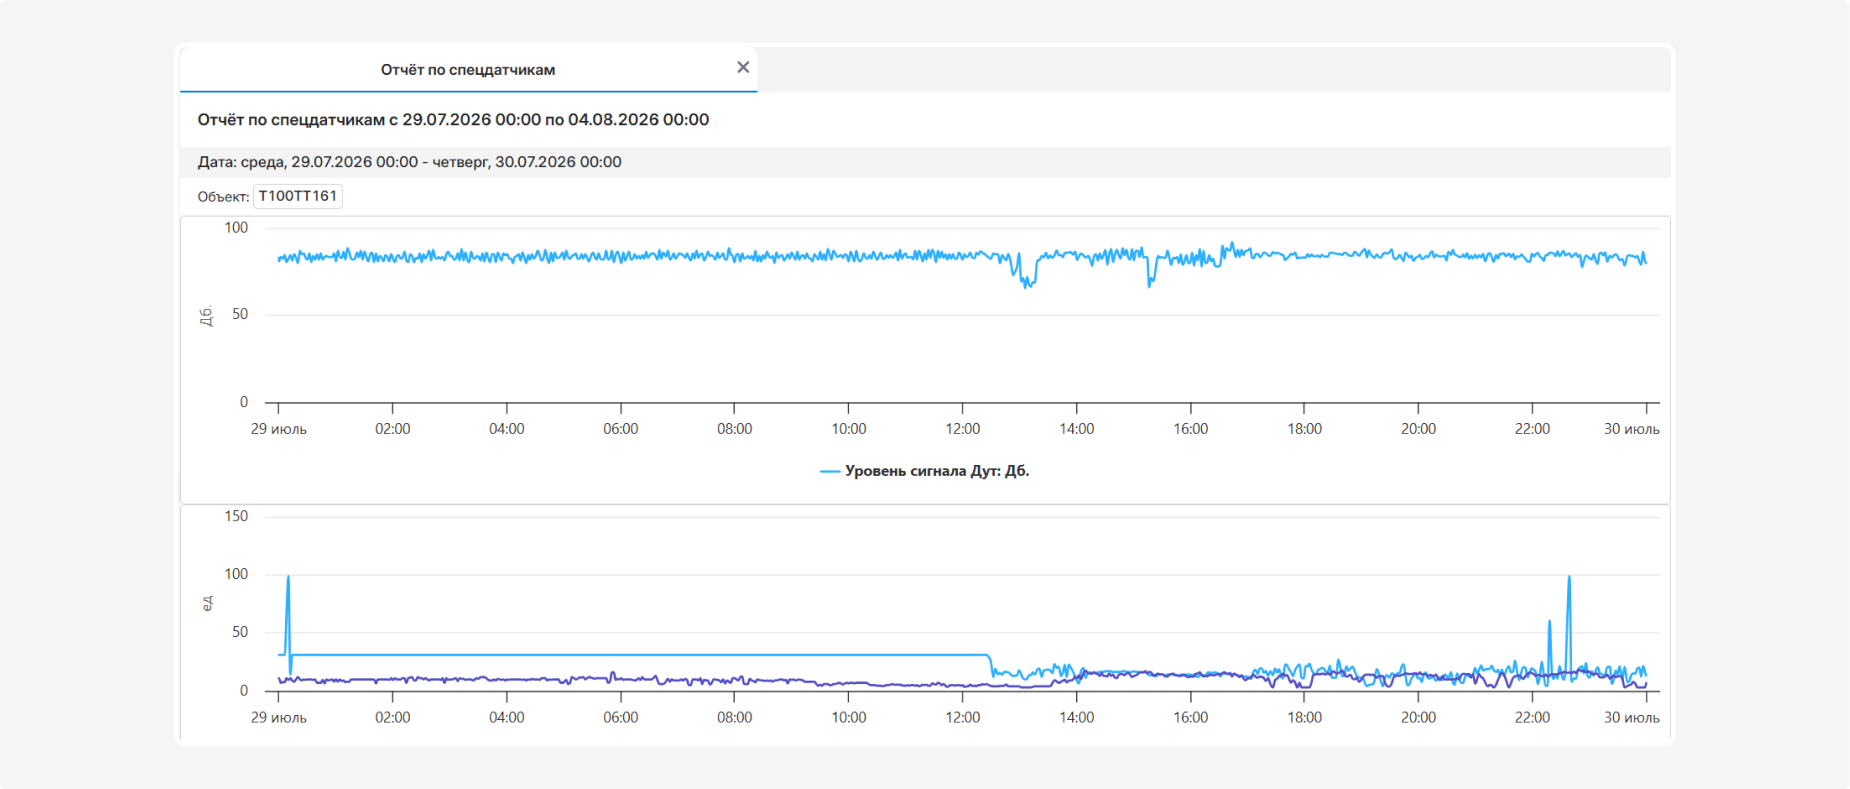Click the 50 value on the ед axis
Viewport: 1850px width, 789px height.
pyautogui.click(x=240, y=632)
